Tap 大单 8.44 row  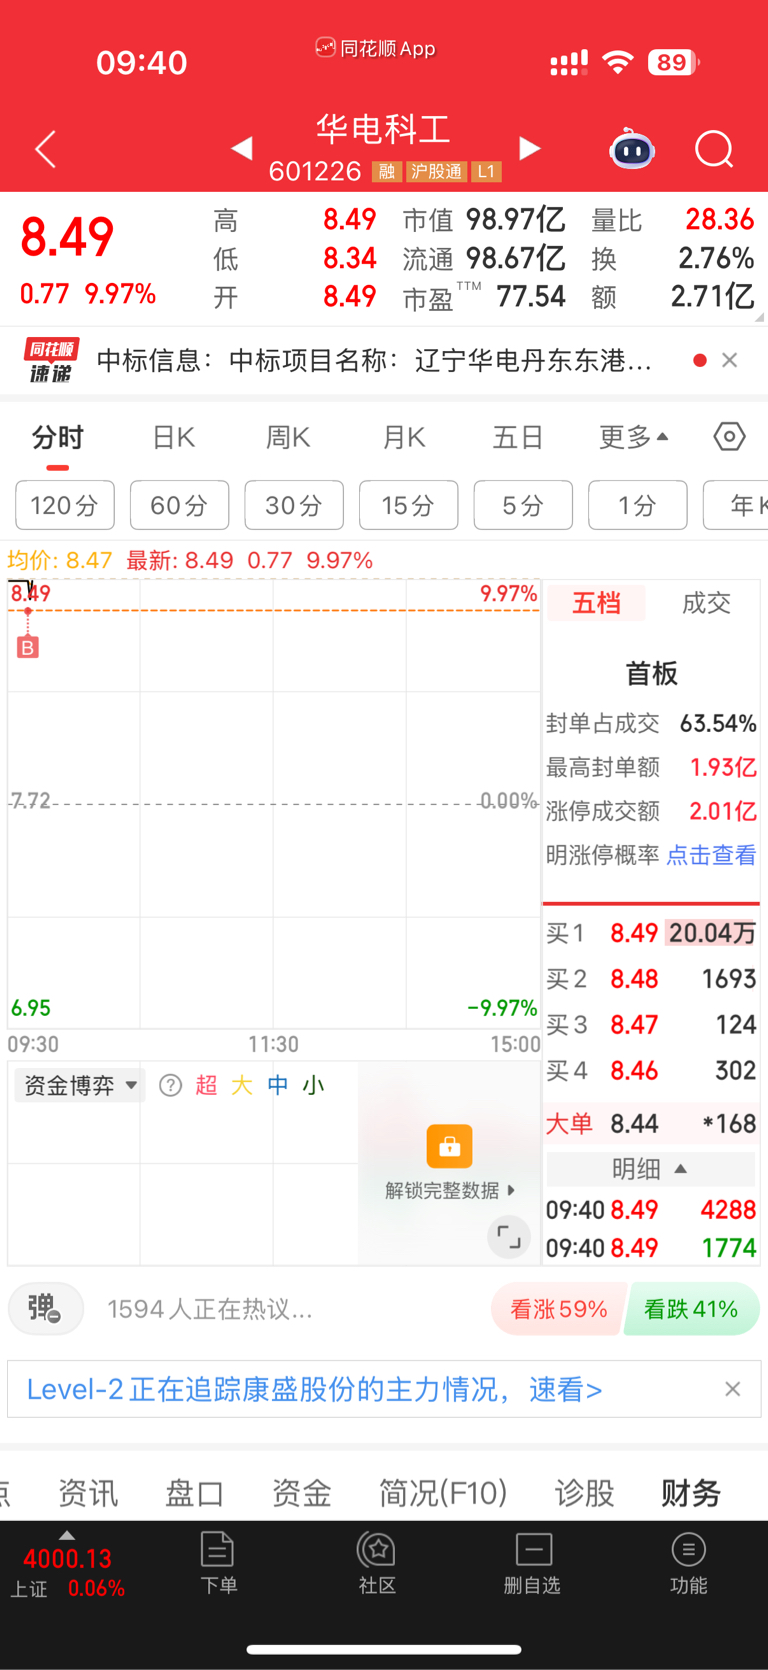(651, 1123)
